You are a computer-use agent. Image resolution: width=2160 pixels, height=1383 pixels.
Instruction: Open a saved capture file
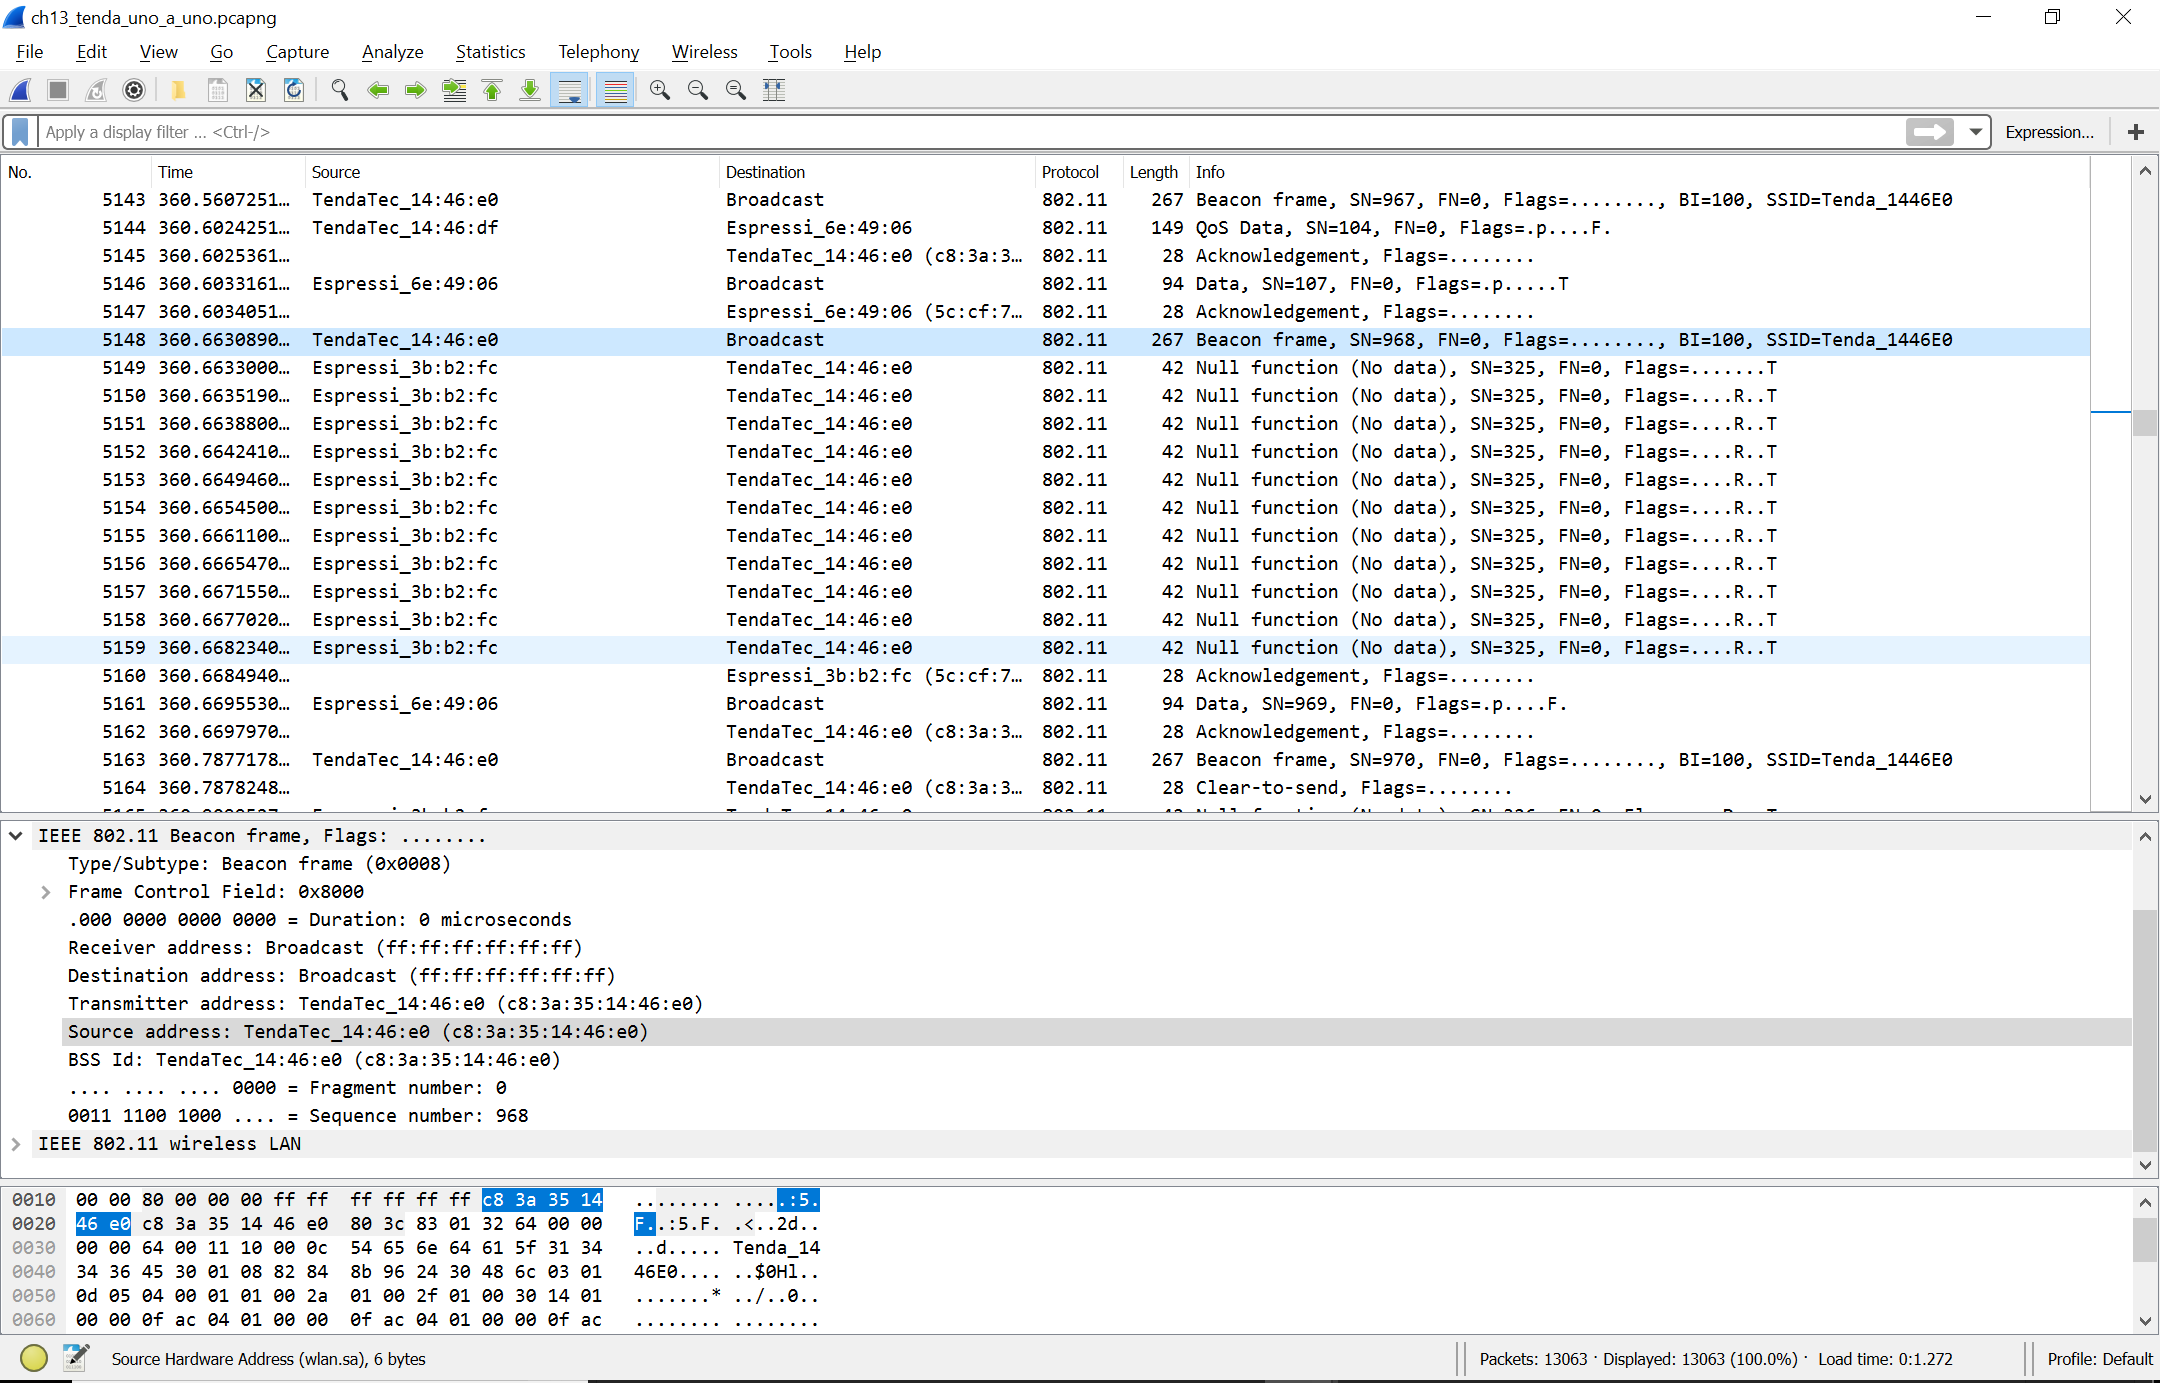(179, 90)
